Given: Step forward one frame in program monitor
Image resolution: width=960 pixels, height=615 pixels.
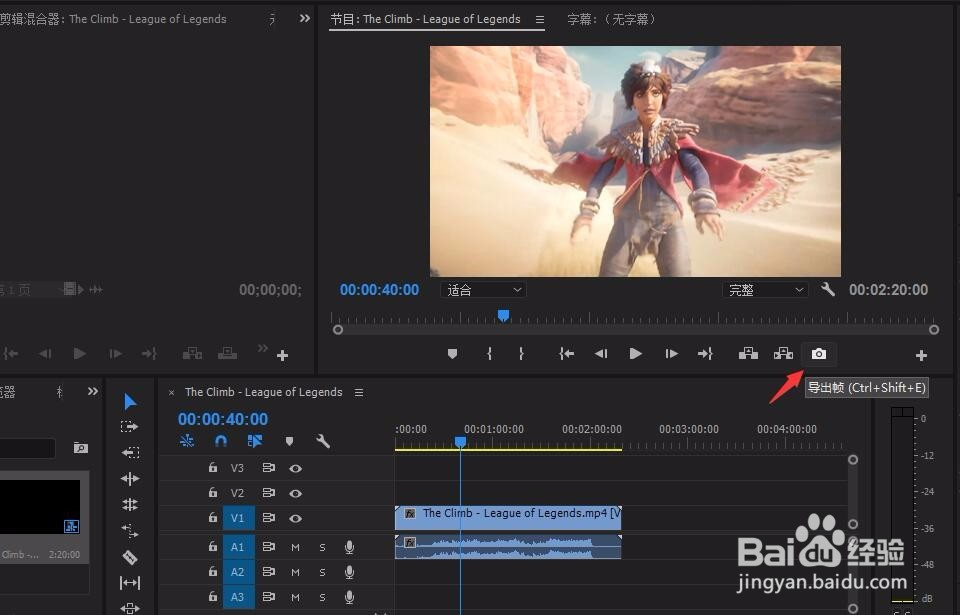Looking at the screenshot, I should pyautogui.click(x=671, y=354).
